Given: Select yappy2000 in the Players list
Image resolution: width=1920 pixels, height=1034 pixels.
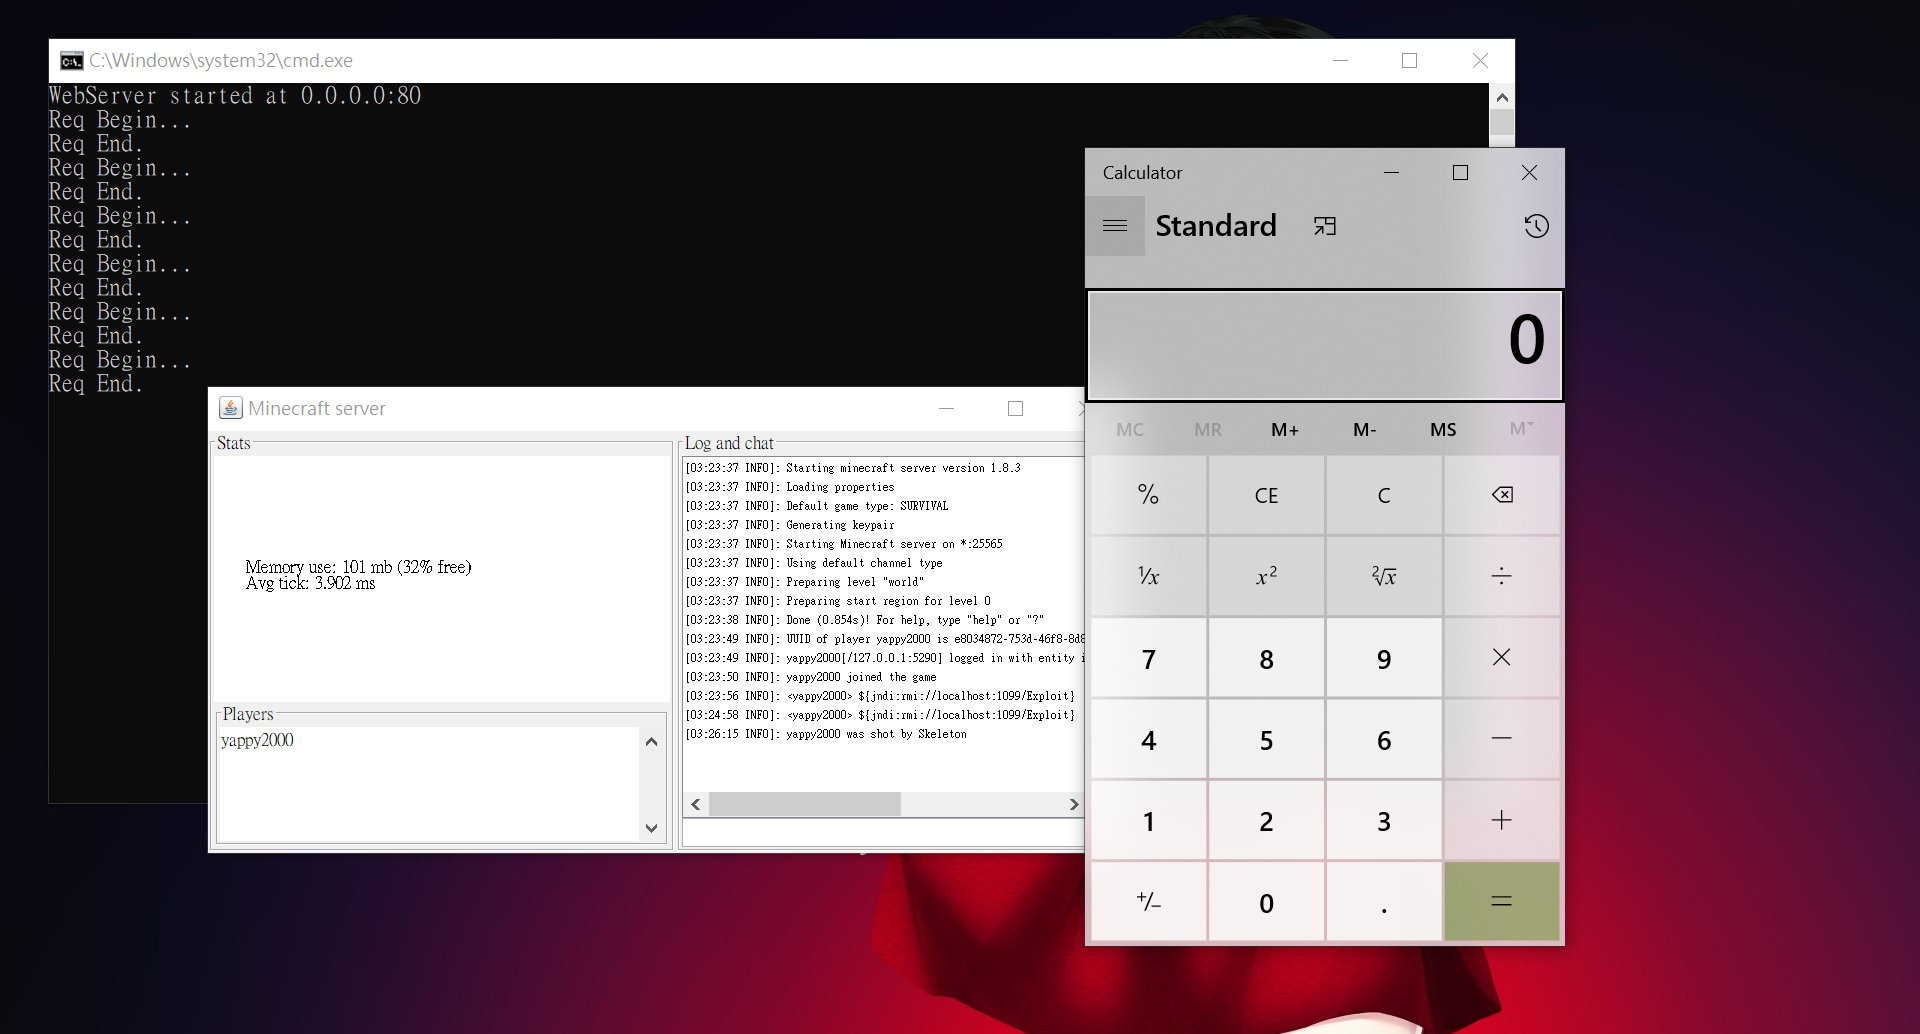Looking at the screenshot, I should 258,740.
